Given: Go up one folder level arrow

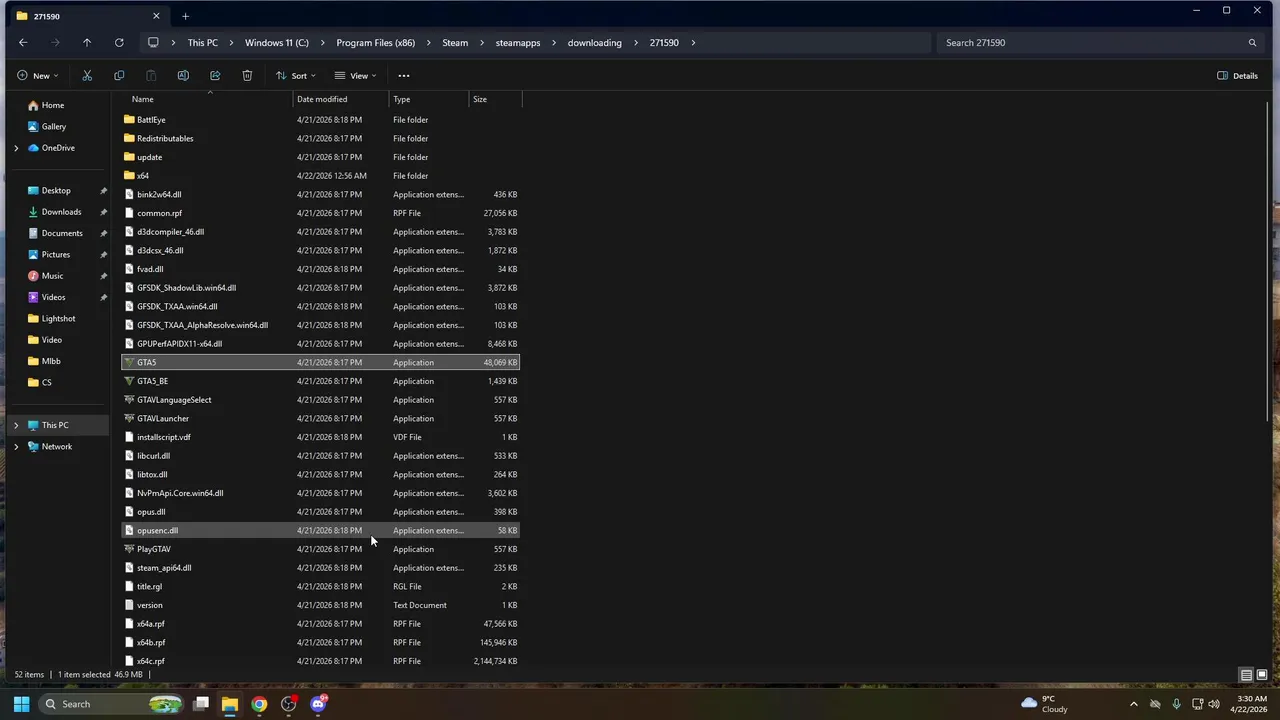Looking at the screenshot, I should pos(87,43).
